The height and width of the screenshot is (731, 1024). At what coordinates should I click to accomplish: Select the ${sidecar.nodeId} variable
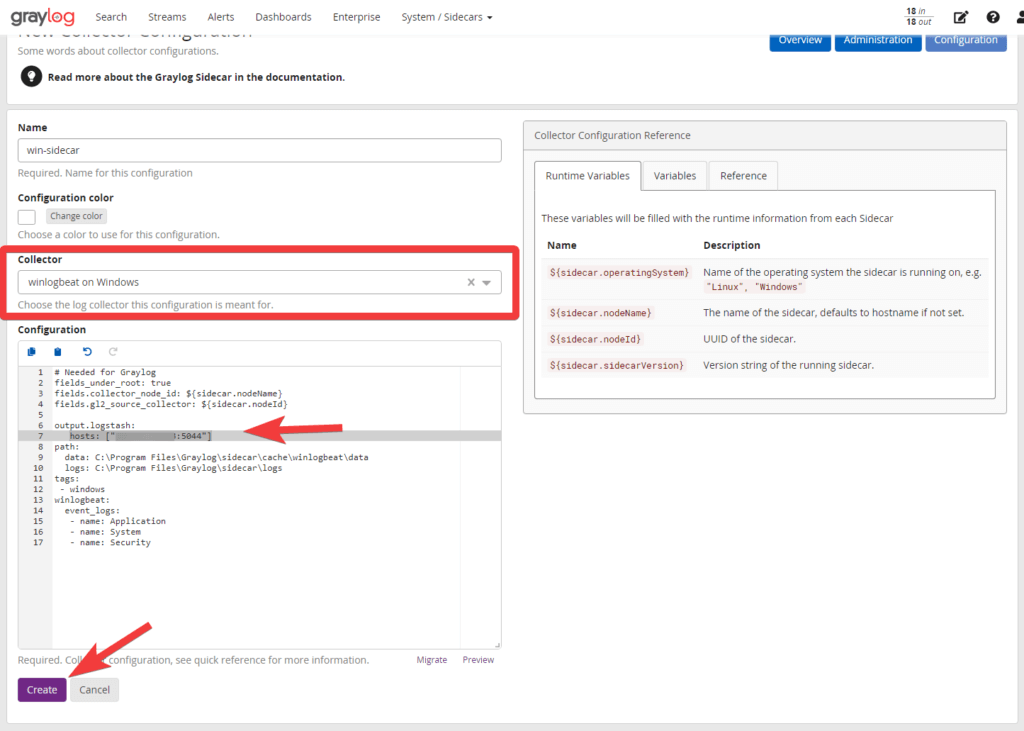click(x=595, y=339)
